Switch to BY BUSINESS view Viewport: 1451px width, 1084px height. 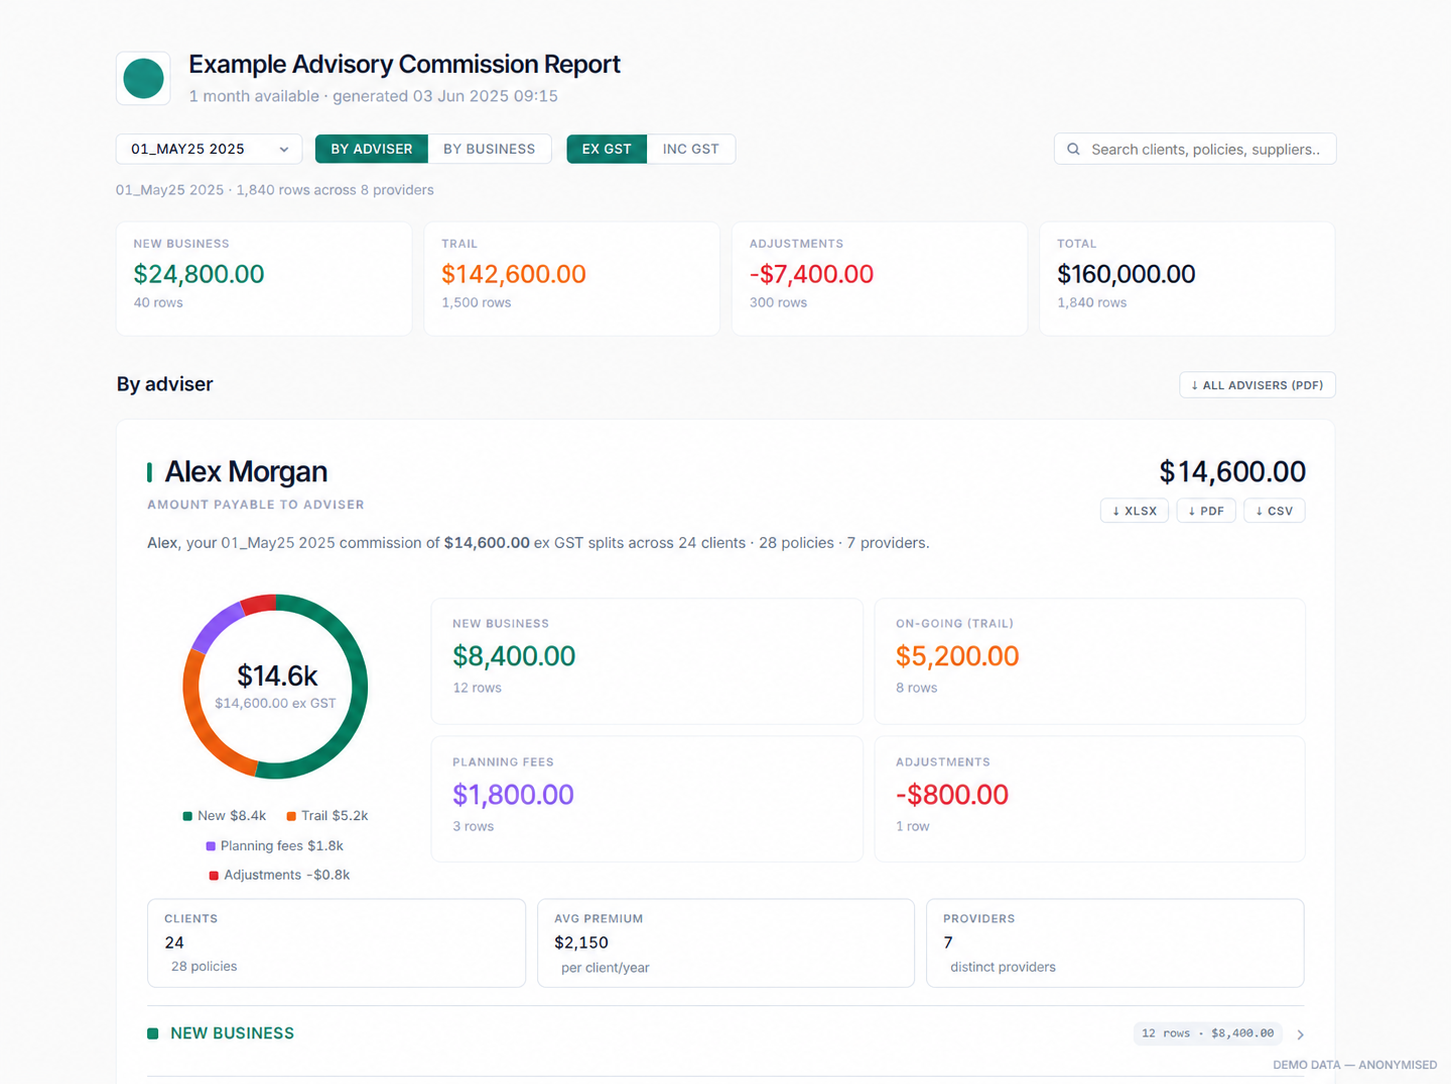point(489,149)
